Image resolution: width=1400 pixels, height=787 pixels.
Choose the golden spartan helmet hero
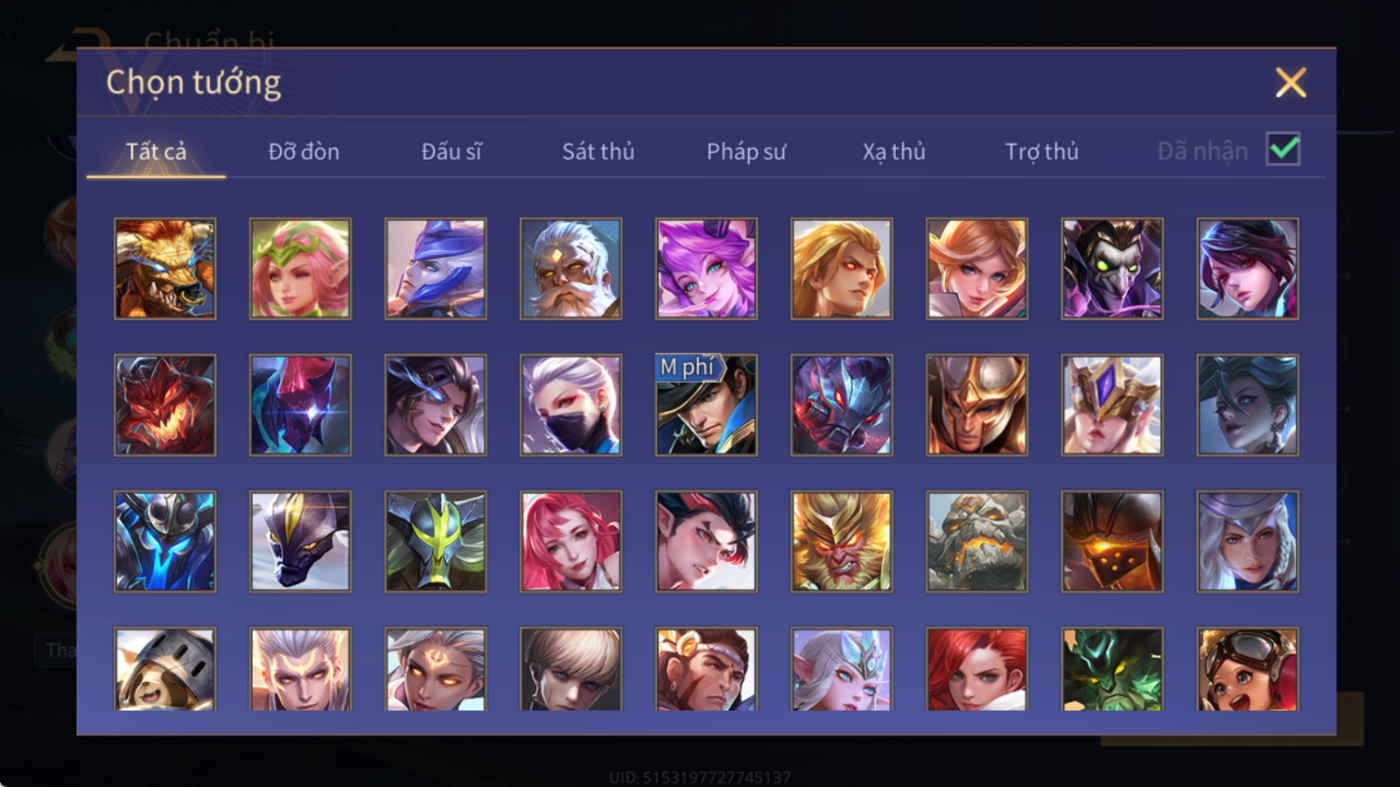(977, 405)
